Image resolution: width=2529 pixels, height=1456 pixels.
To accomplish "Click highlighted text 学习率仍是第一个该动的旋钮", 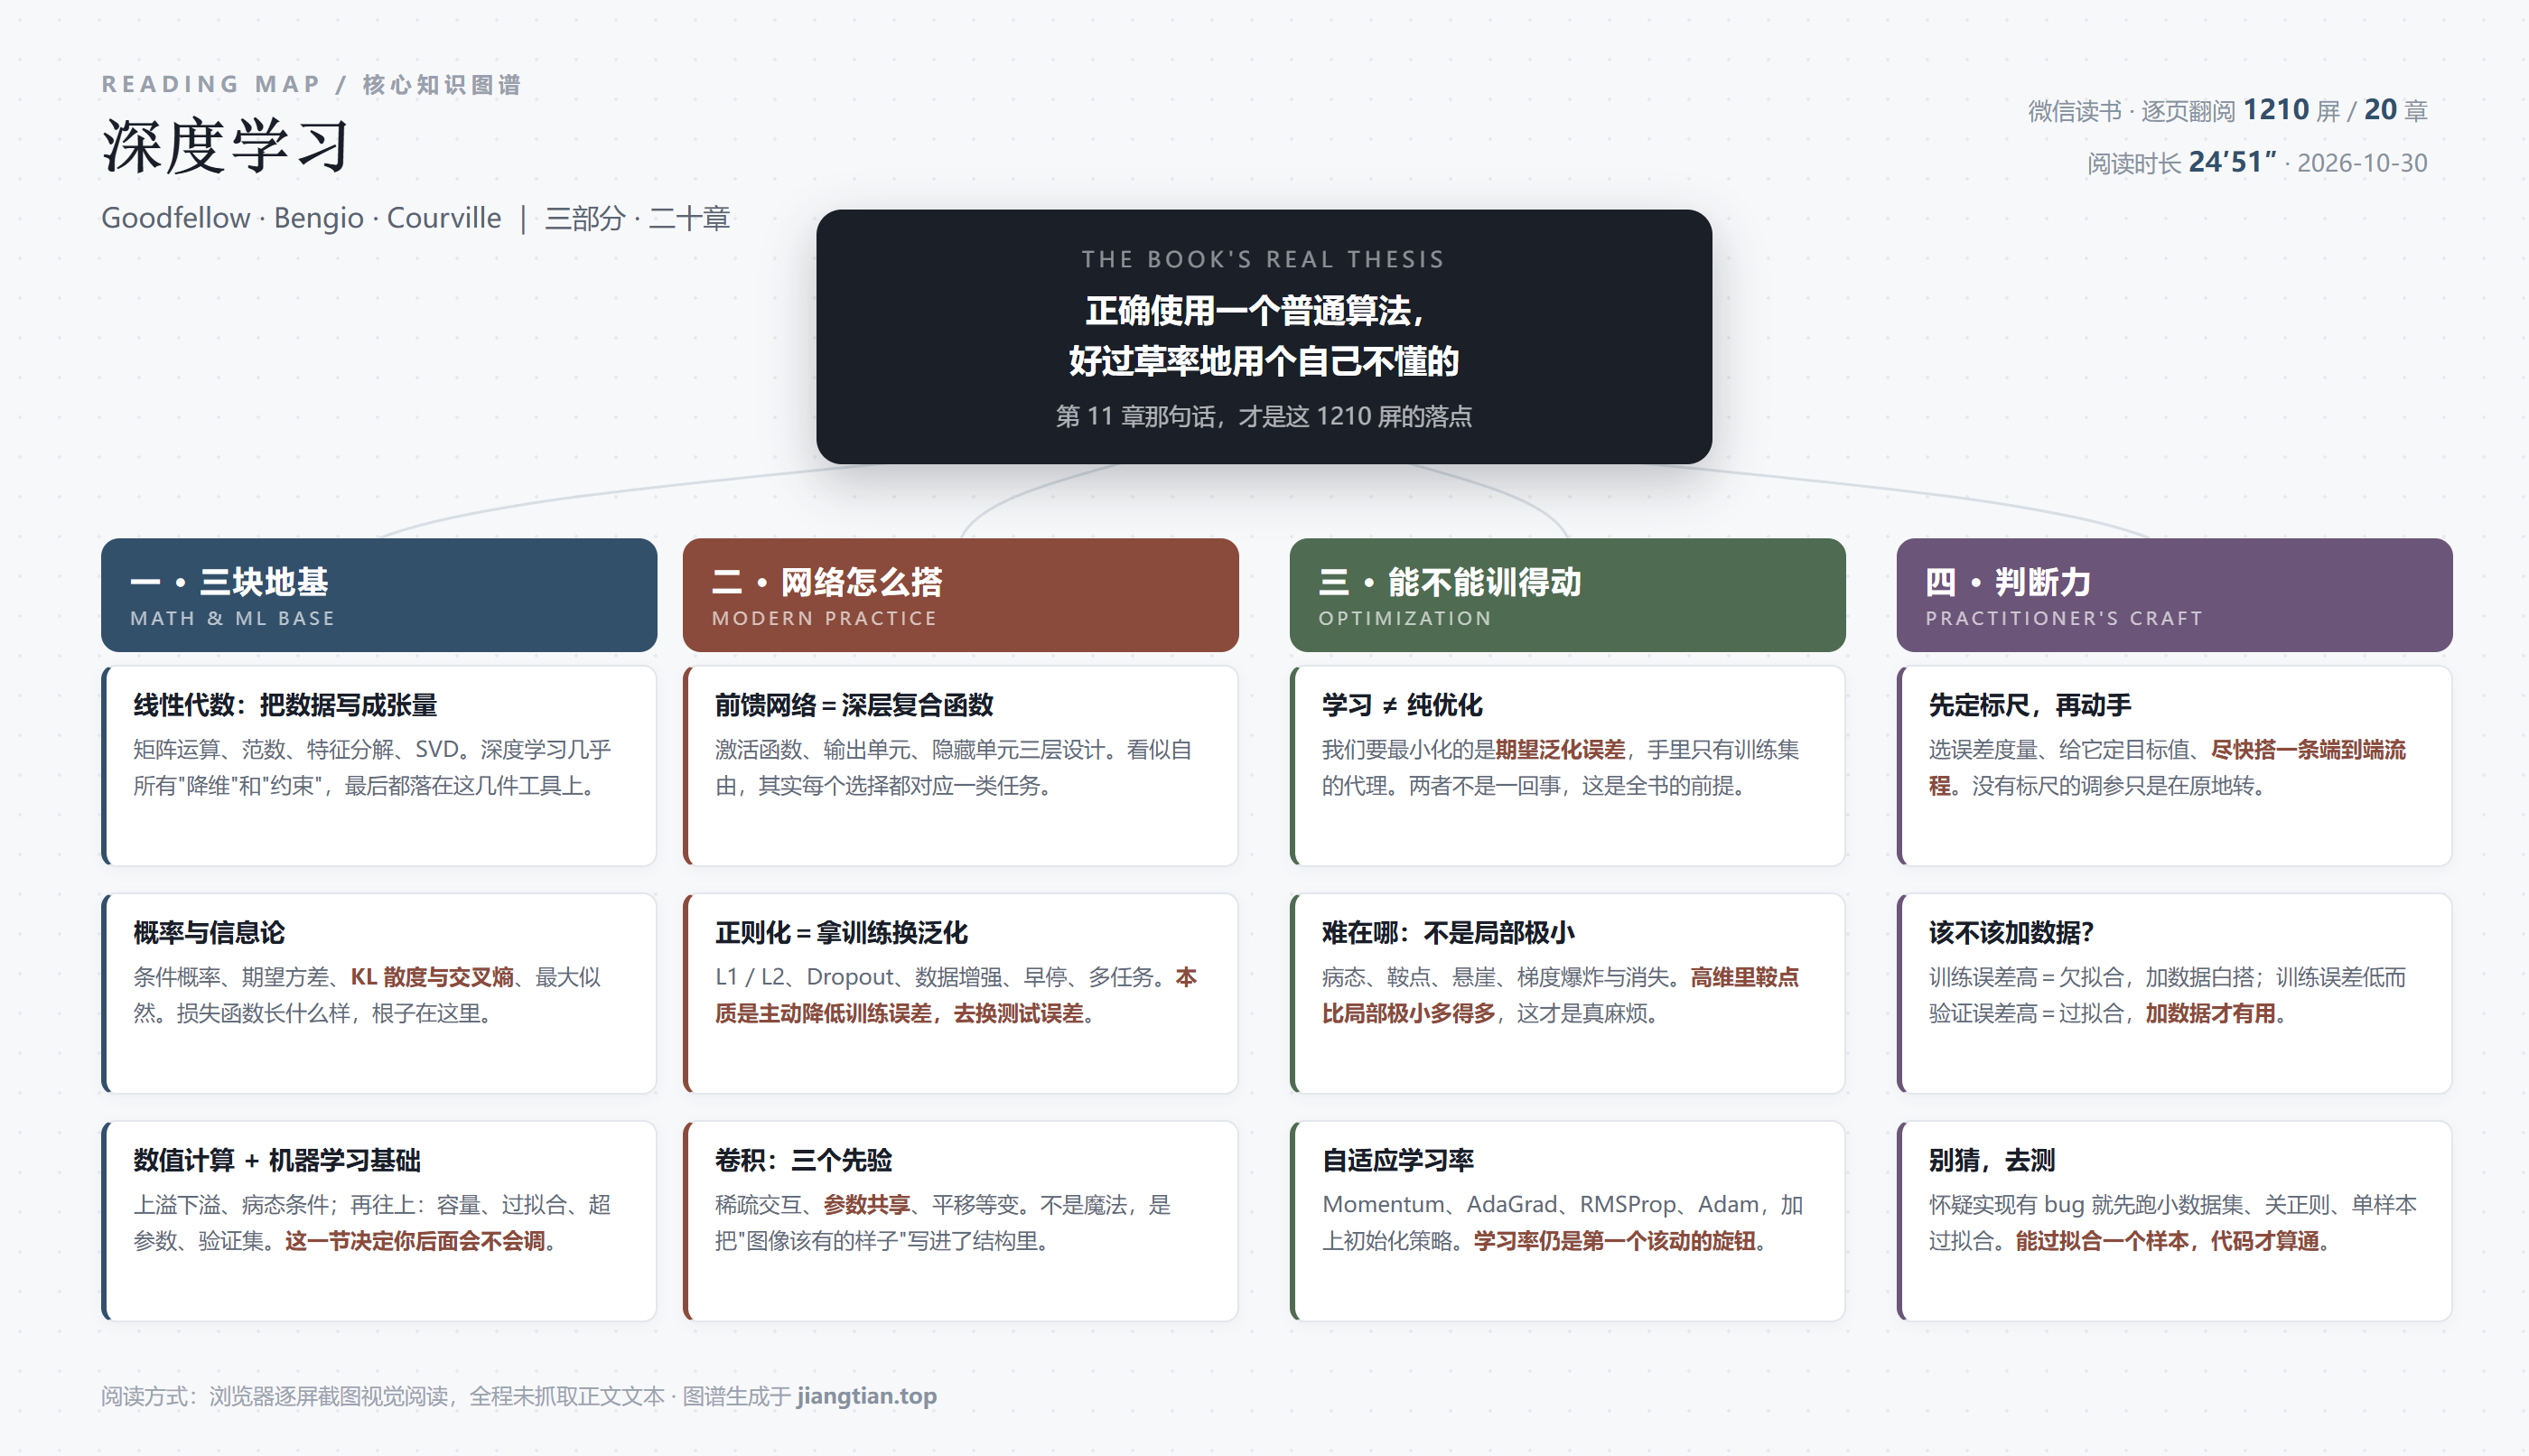I will click(1614, 1241).
